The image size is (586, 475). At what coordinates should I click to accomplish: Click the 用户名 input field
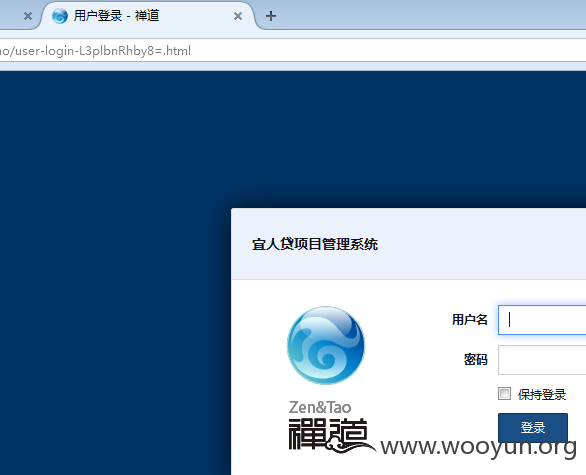[x=542, y=320]
